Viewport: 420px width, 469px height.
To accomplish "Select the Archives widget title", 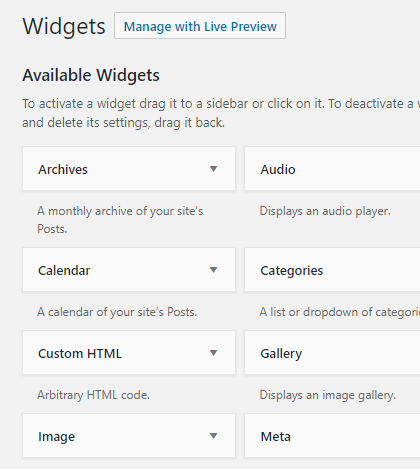I will click(x=63, y=169).
